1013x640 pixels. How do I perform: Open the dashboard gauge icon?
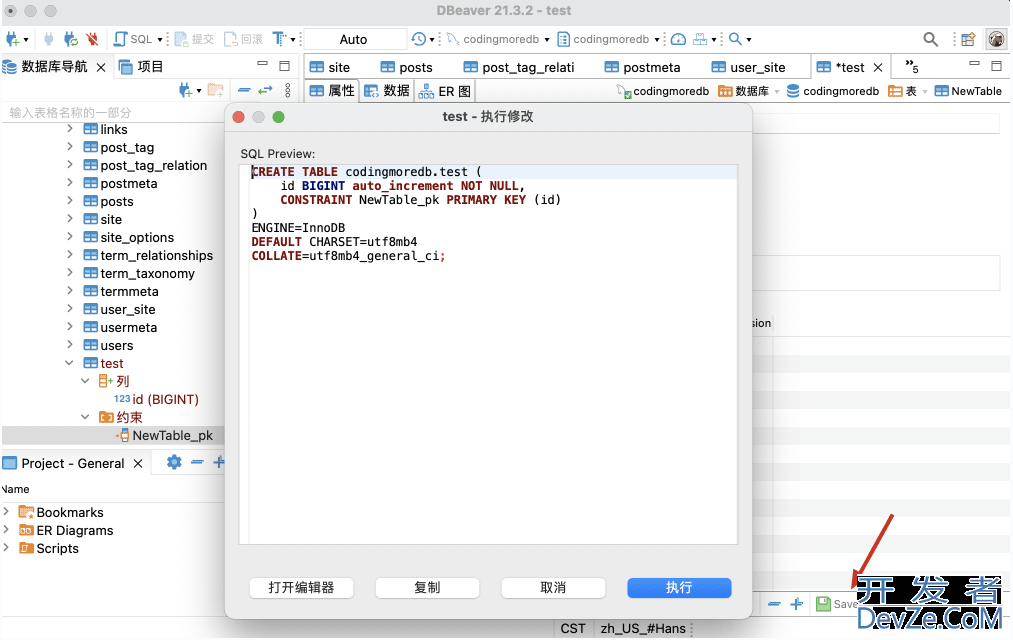678,39
